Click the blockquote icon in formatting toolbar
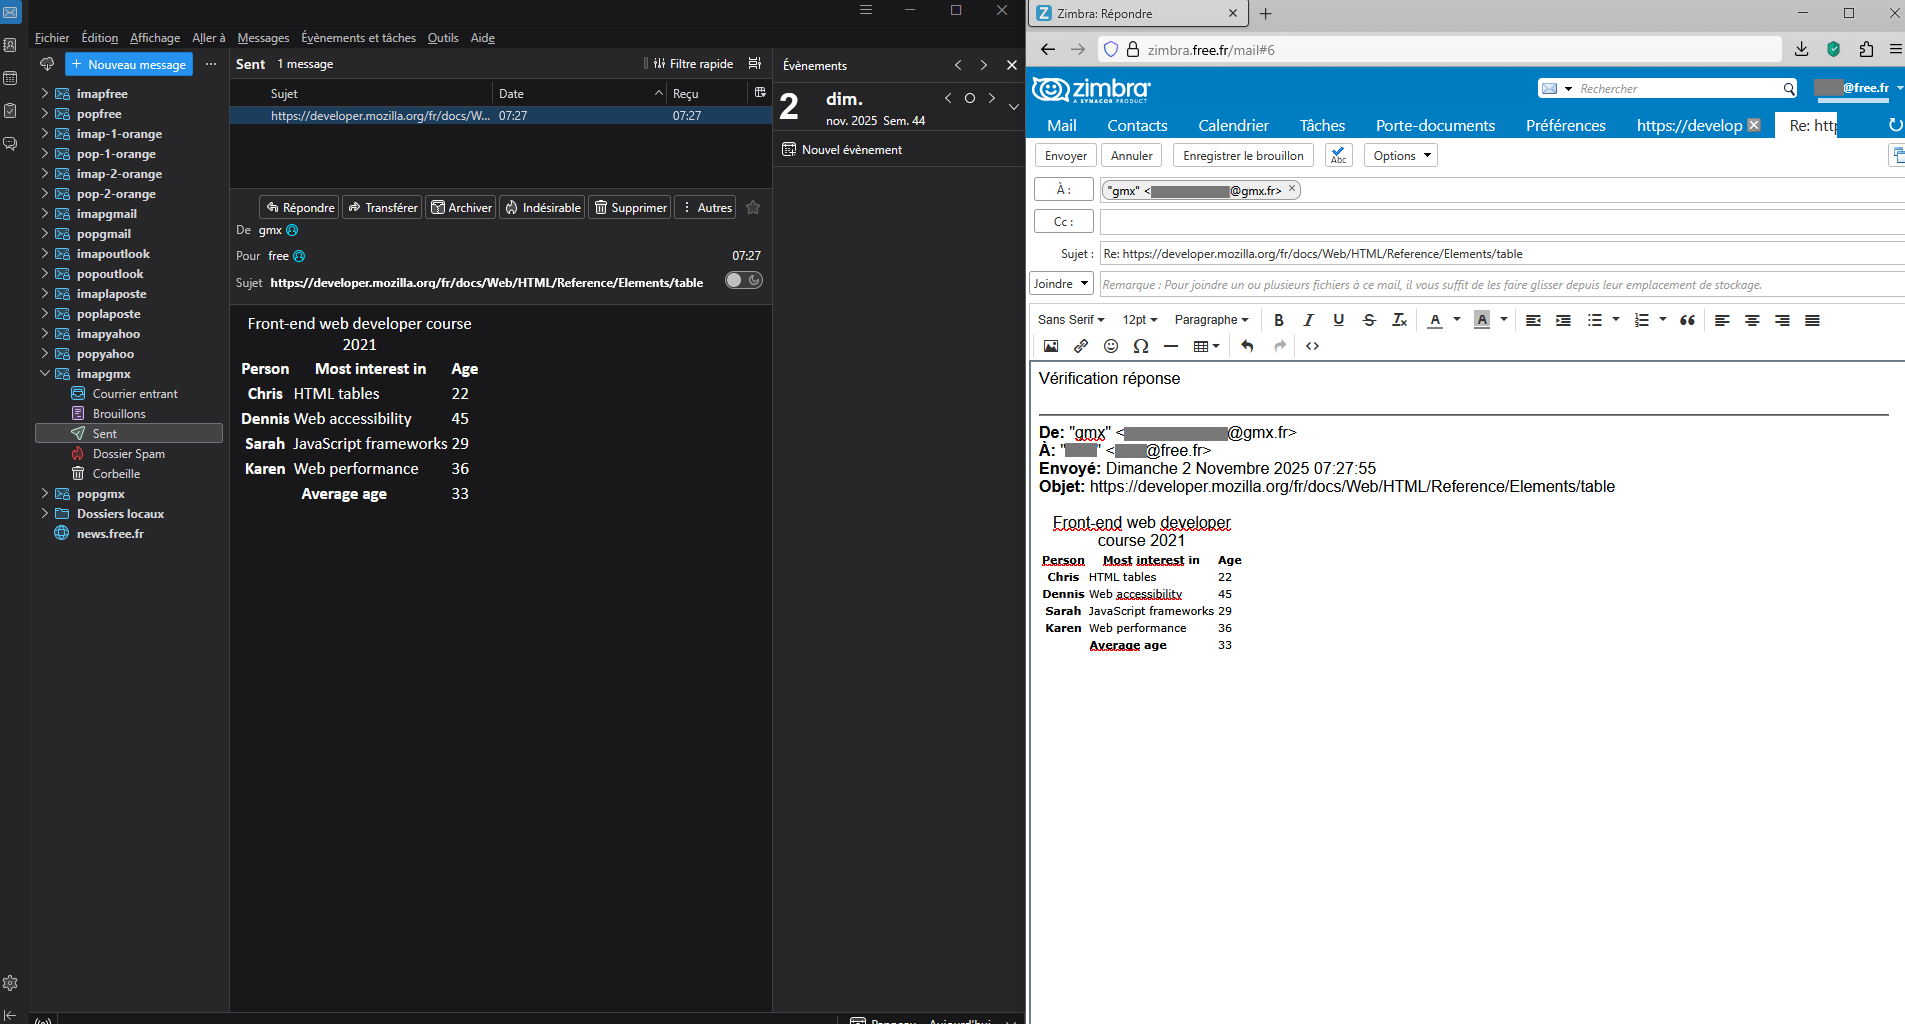Image resolution: width=1905 pixels, height=1024 pixels. [1687, 320]
